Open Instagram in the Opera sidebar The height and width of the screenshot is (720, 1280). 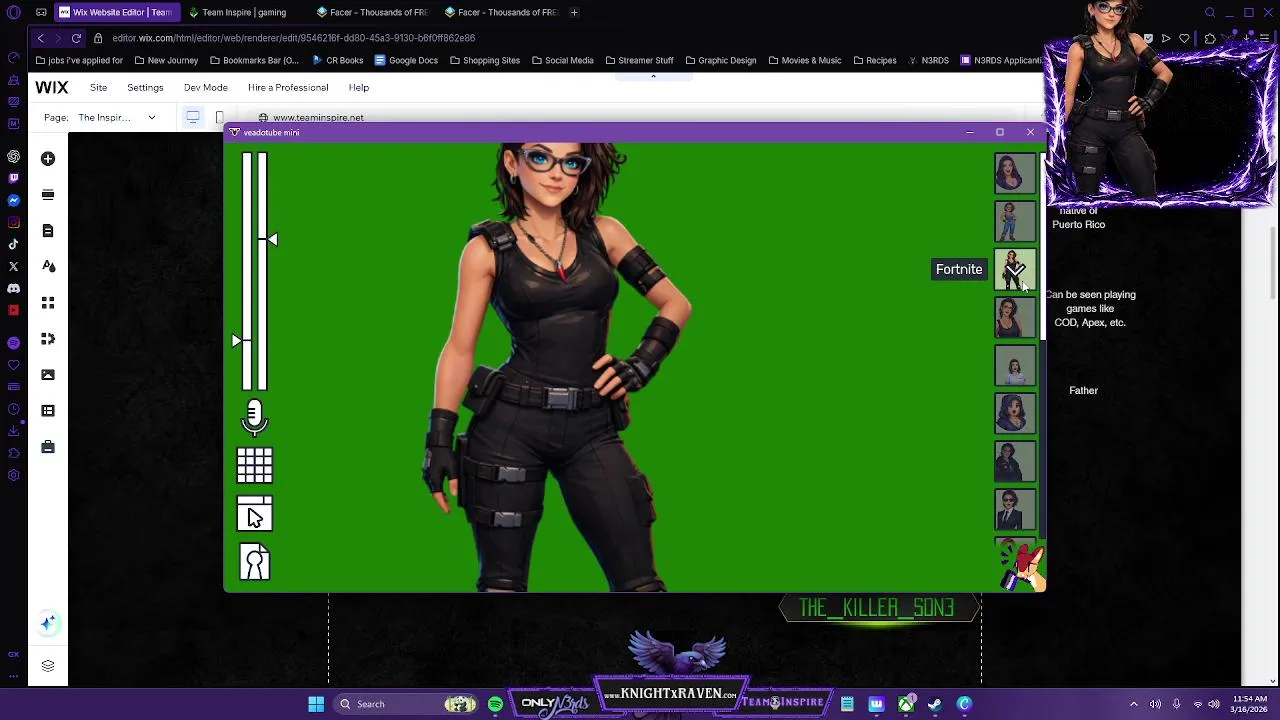pyautogui.click(x=13, y=222)
